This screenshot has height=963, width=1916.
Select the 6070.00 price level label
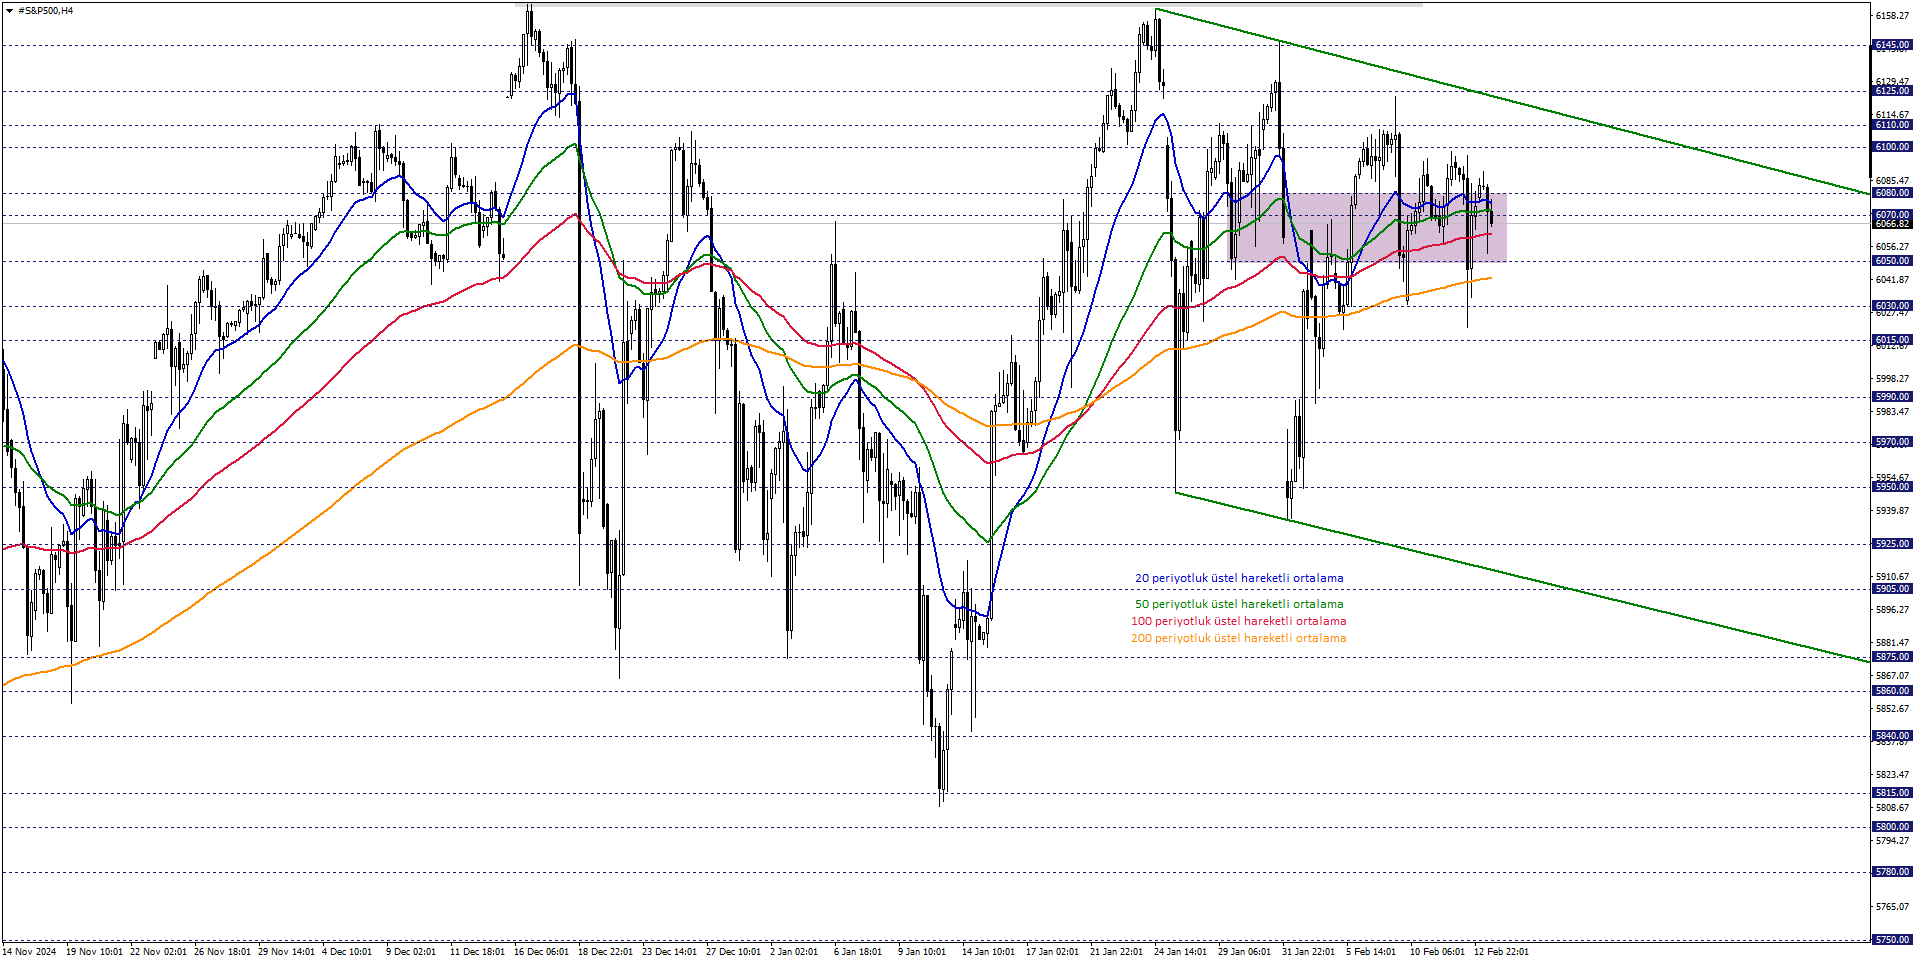(1892, 215)
